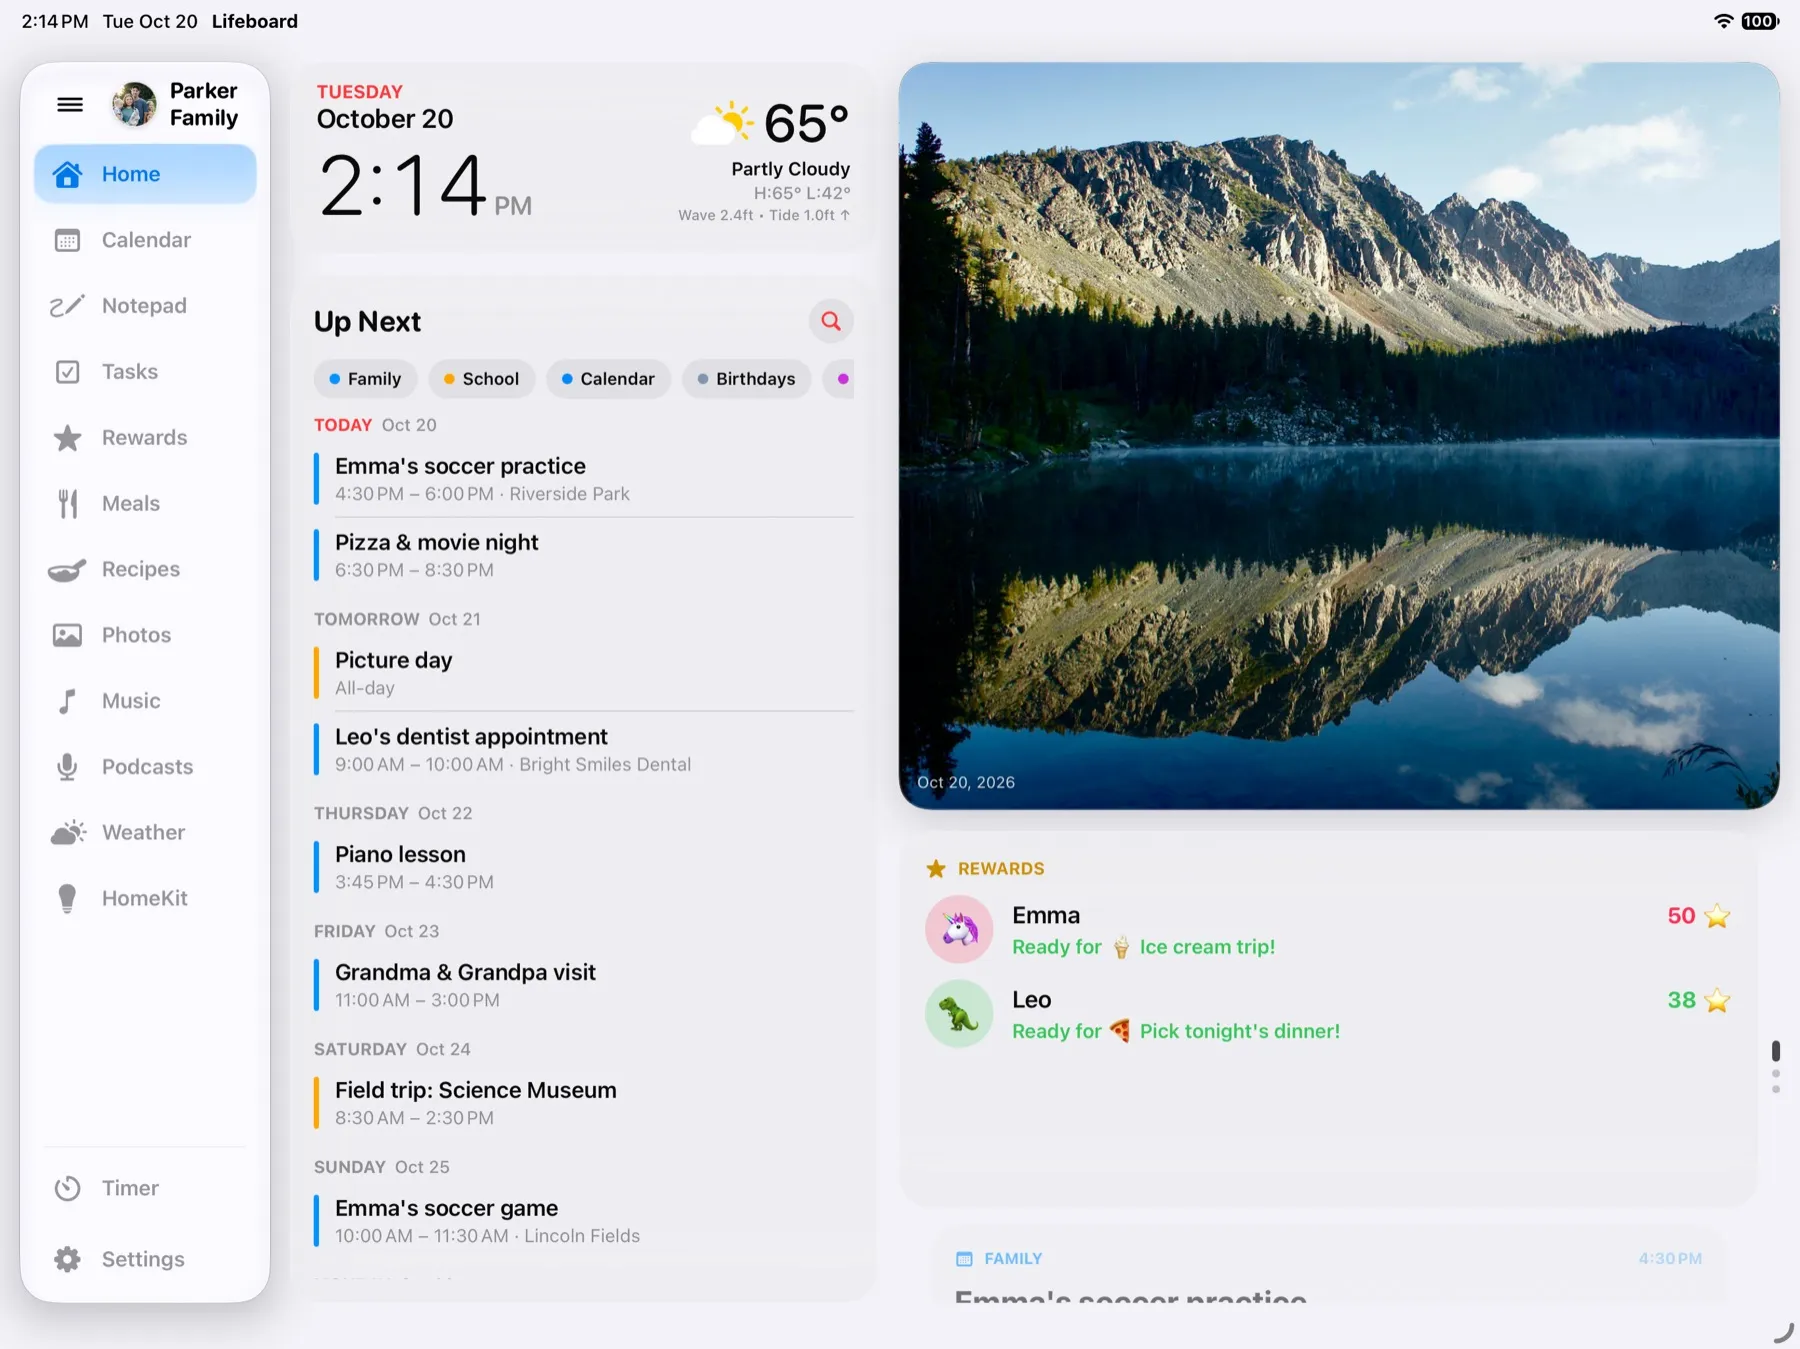The image size is (1800, 1349).
Task: Open Grandma & Grandpa visit event
Action: (x=584, y=985)
